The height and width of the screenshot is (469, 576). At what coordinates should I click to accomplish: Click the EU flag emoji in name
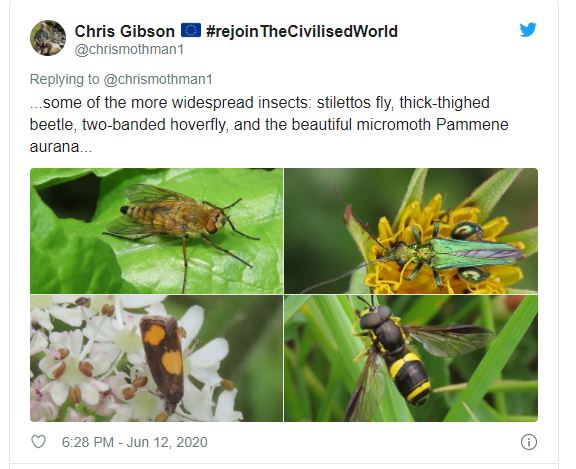[x=191, y=30]
